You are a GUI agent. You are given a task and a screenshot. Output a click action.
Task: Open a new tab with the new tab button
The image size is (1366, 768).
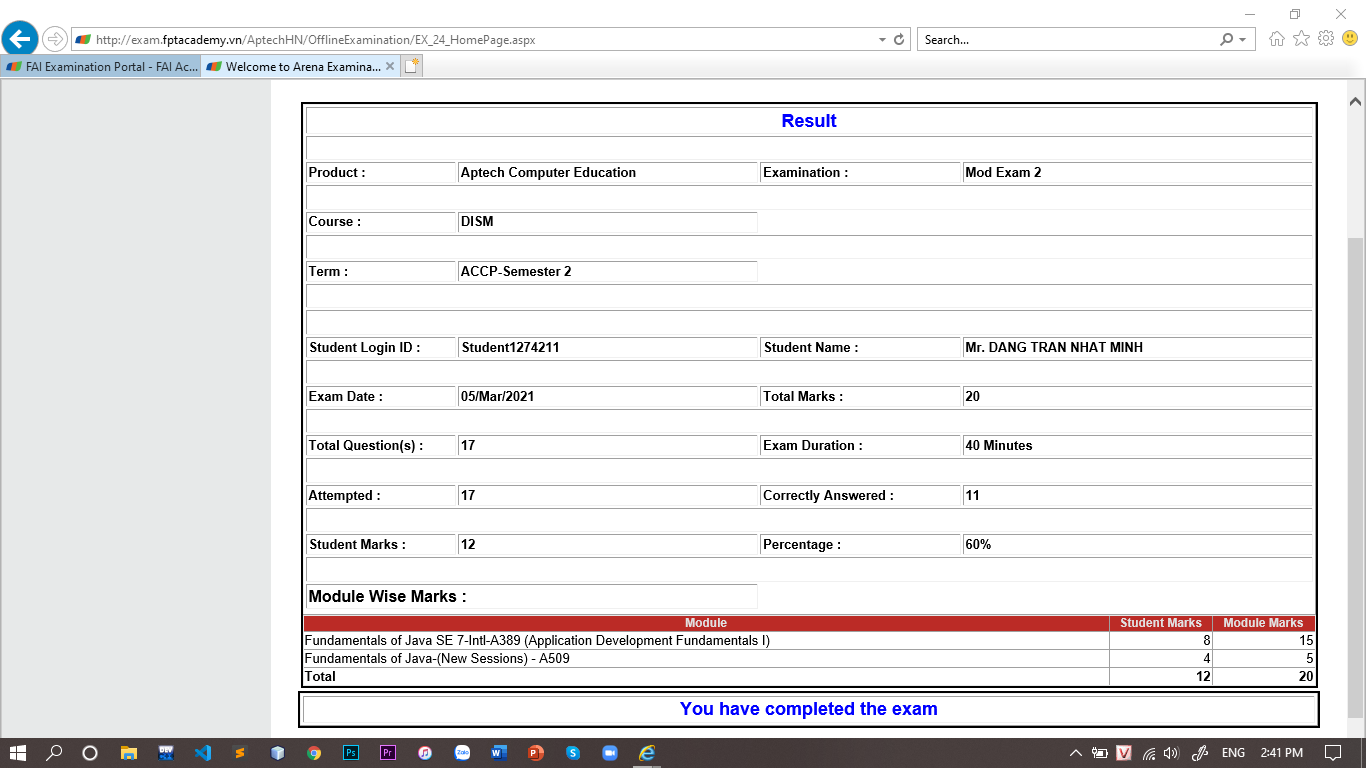click(412, 67)
